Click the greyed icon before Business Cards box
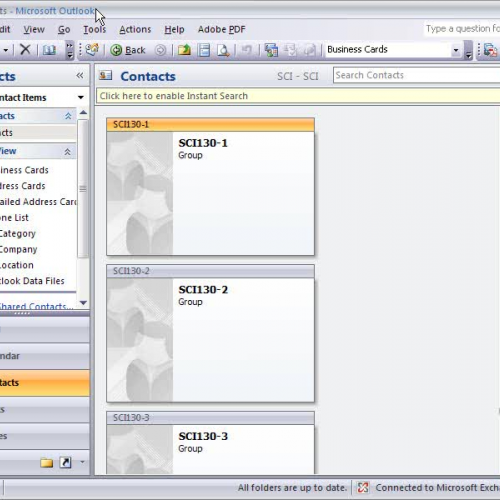The width and height of the screenshot is (500, 500). (x=310, y=50)
